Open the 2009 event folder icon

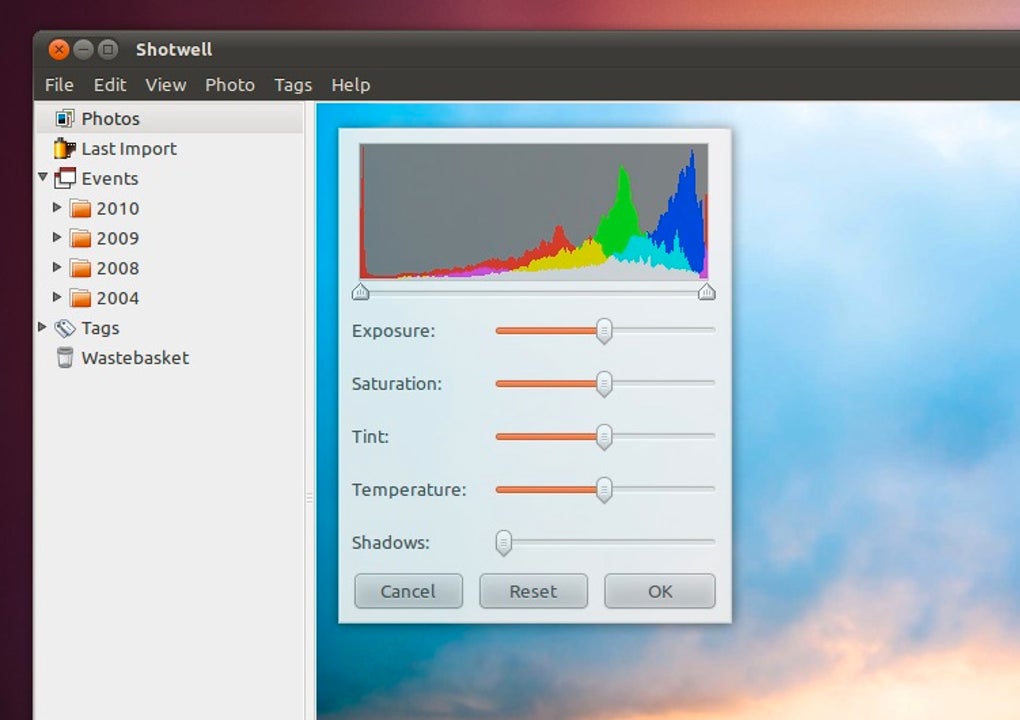80,239
